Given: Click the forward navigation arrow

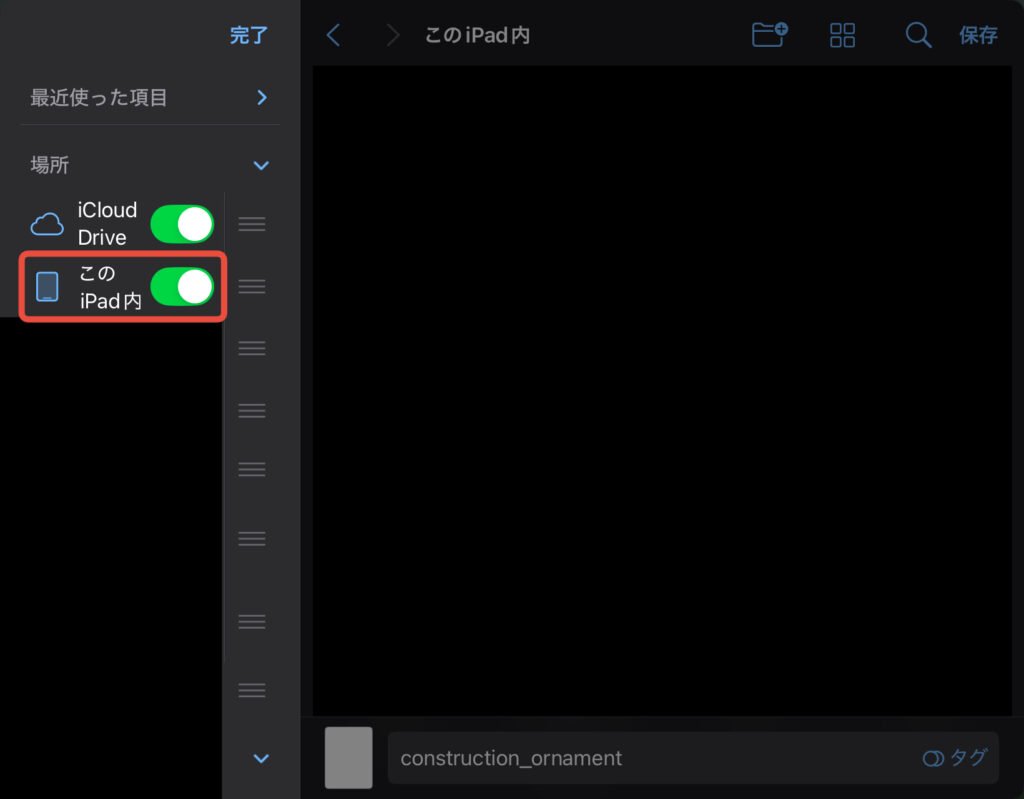Looking at the screenshot, I should (392, 36).
